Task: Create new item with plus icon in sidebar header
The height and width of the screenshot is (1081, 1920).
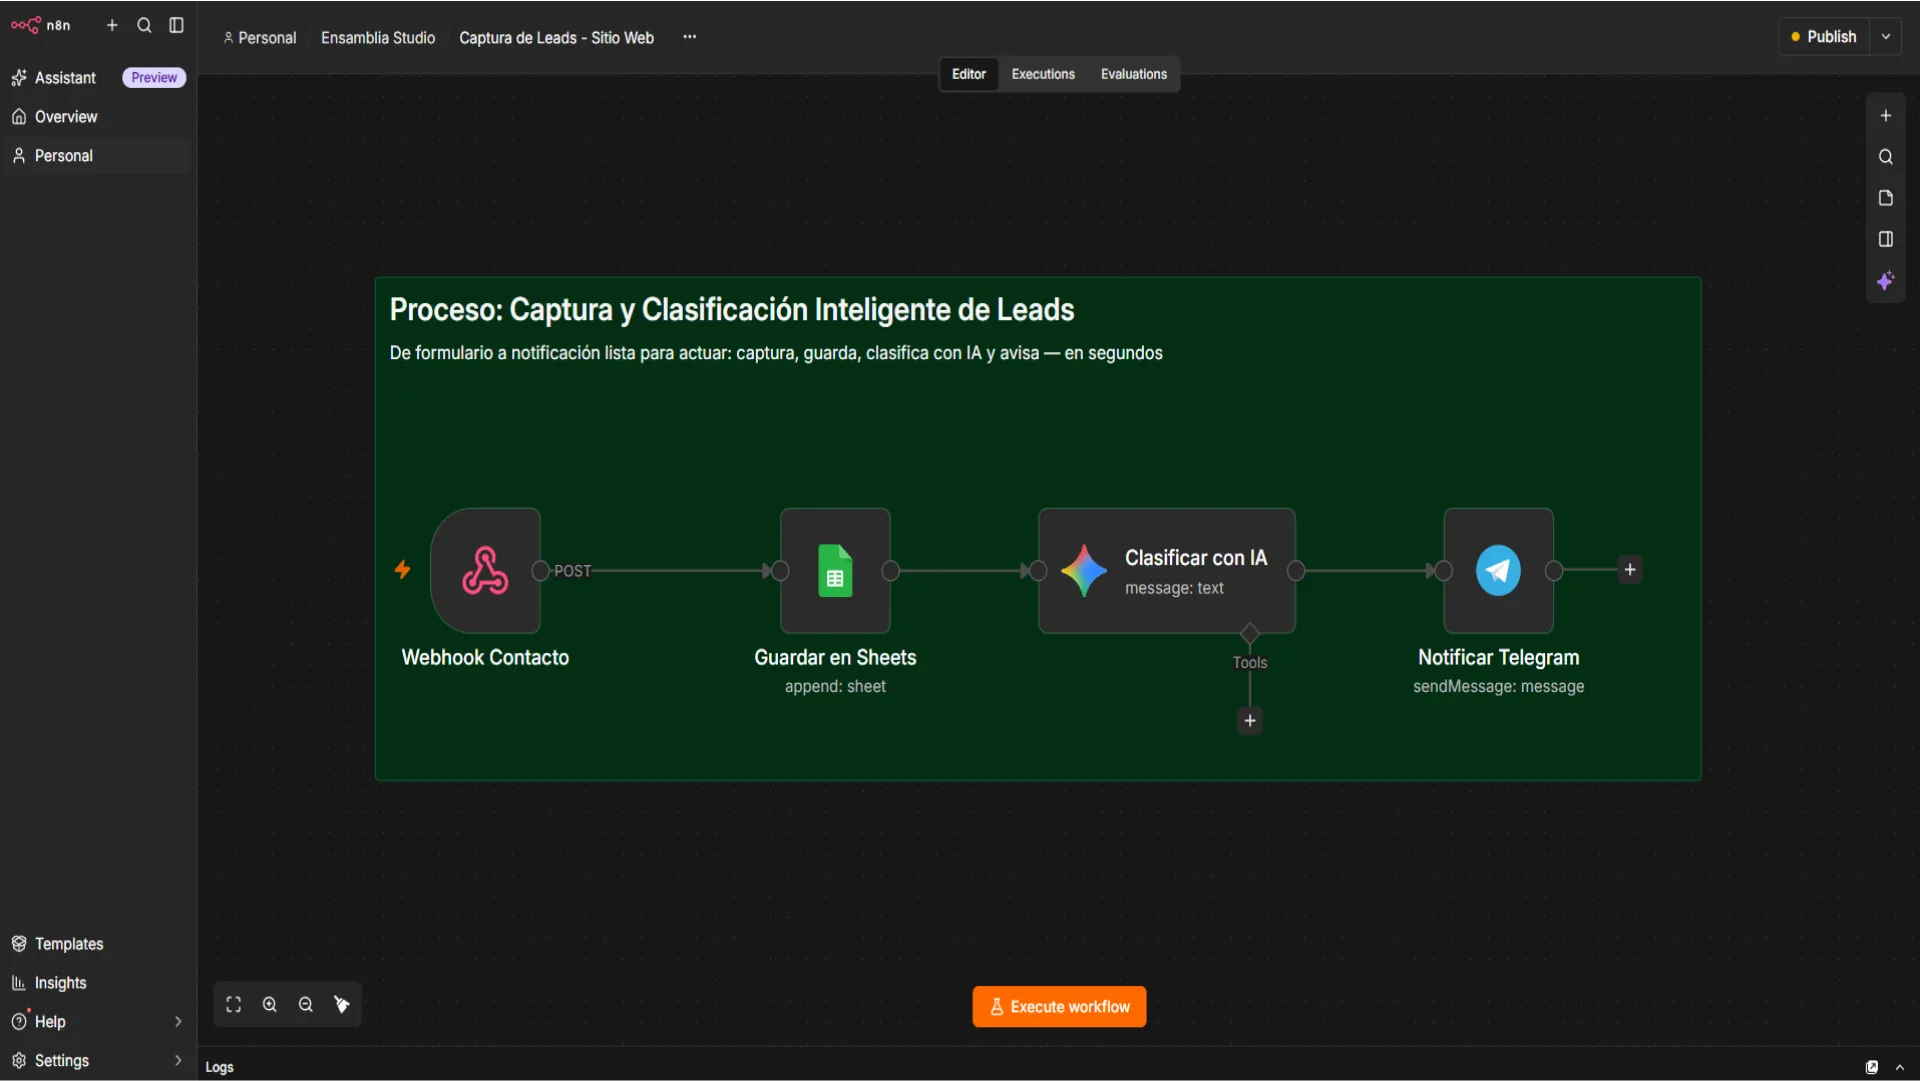Action: coord(112,25)
